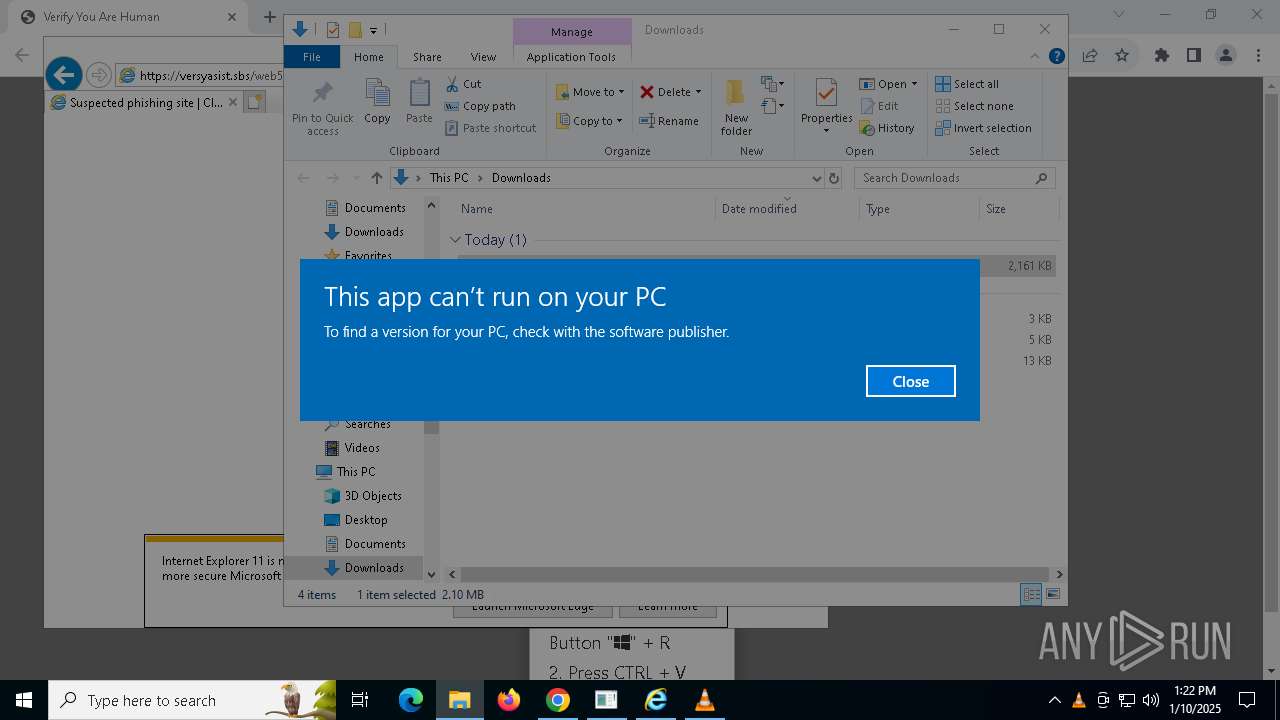Switch to the Share ribbon tab
The image size is (1280, 720).
427,57
